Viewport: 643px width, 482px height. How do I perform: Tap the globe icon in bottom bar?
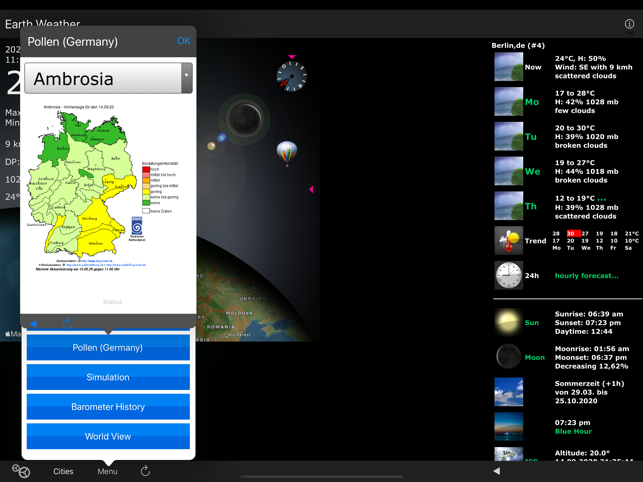coord(21,471)
